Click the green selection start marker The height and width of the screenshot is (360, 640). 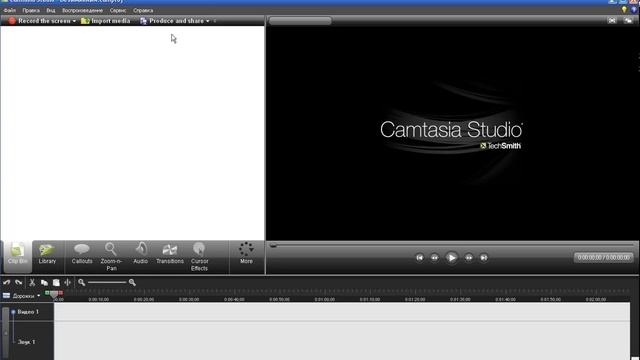[x=47, y=293]
